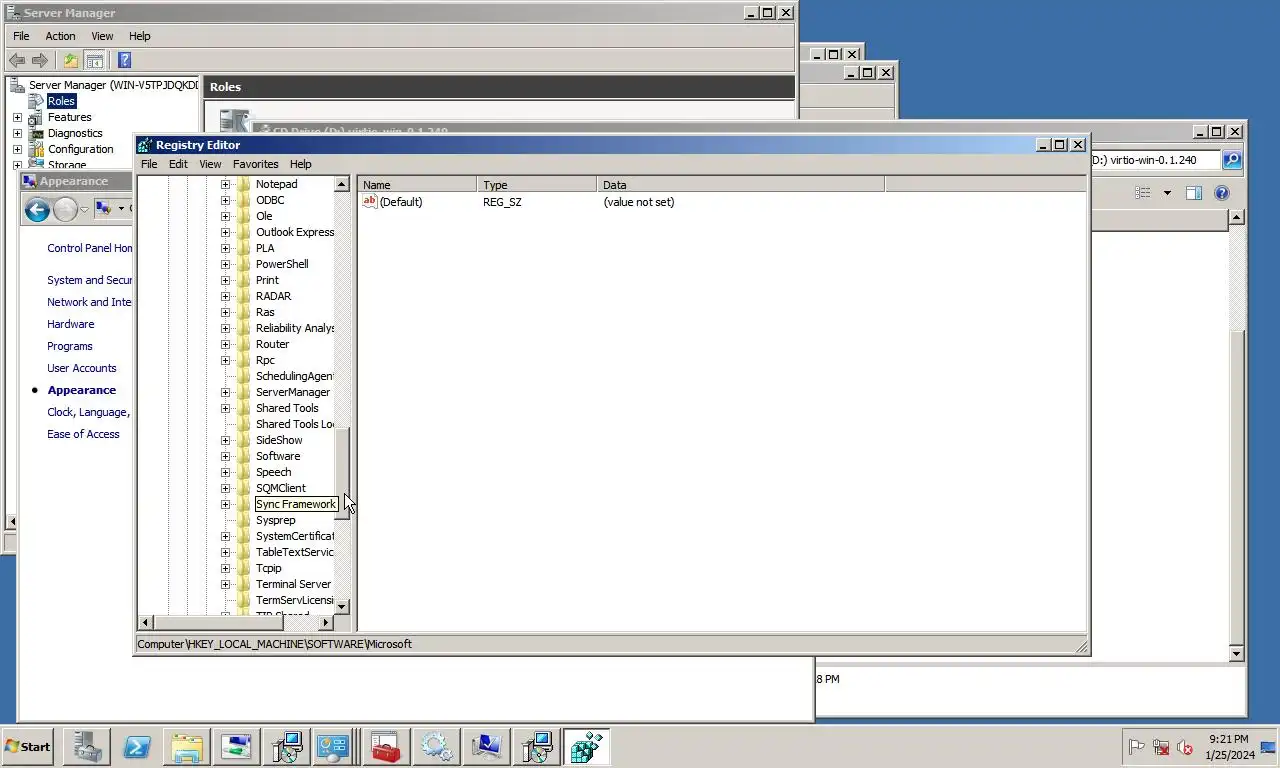Click the Change view list icon in Explorer

click(x=1143, y=193)
